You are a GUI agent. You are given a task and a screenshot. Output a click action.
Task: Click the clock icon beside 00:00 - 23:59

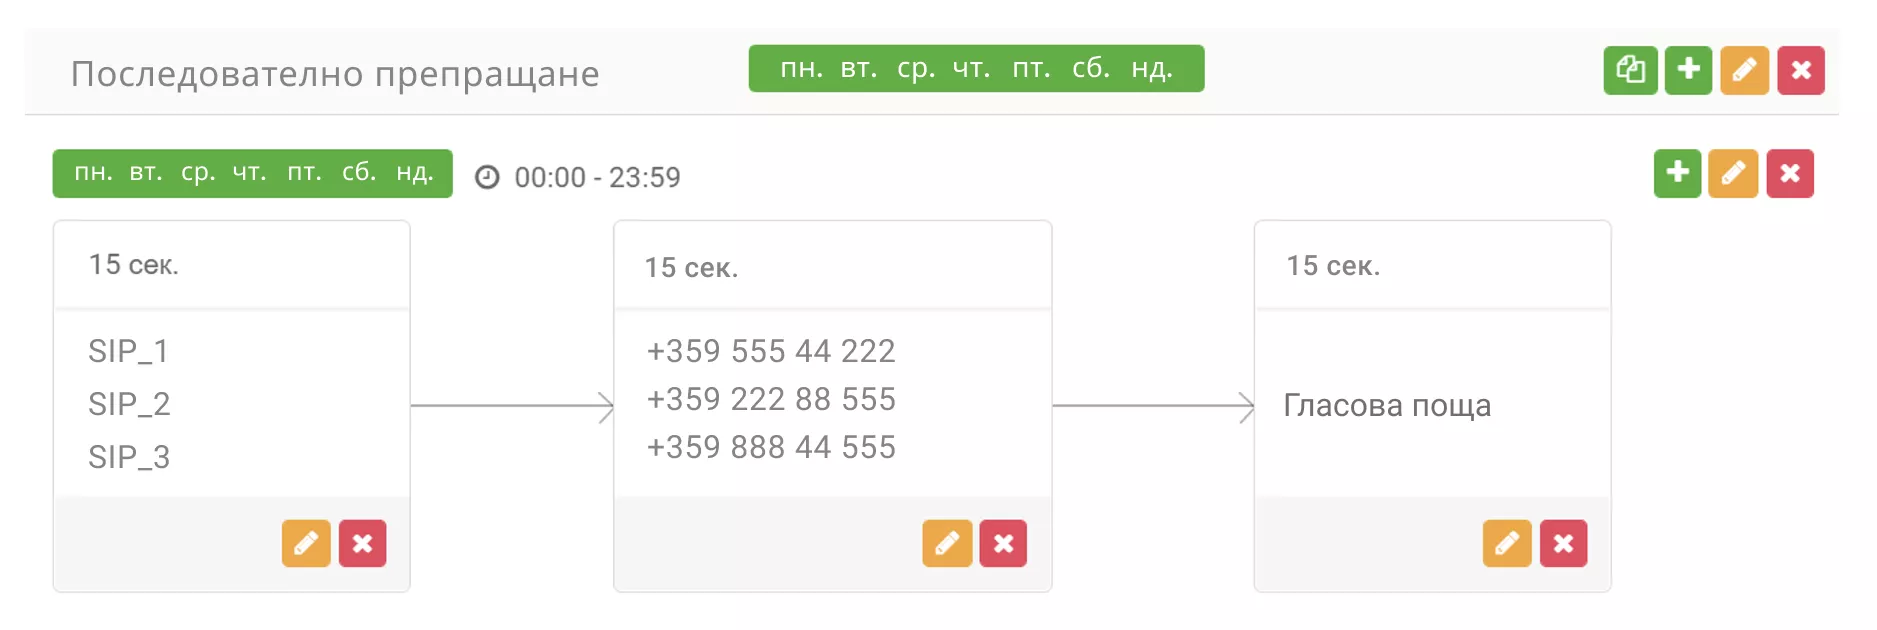[x=487, y=177]
